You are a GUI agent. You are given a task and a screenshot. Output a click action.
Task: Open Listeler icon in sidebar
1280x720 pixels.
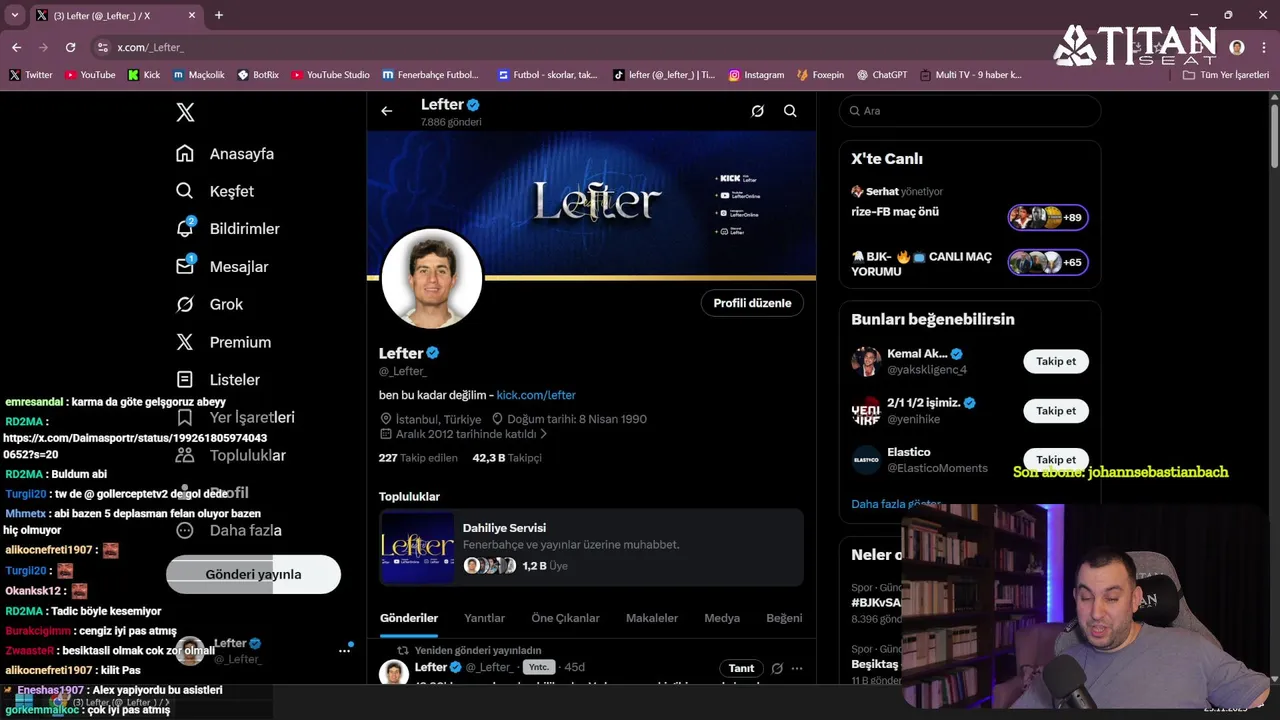click(x=184, y=380)
